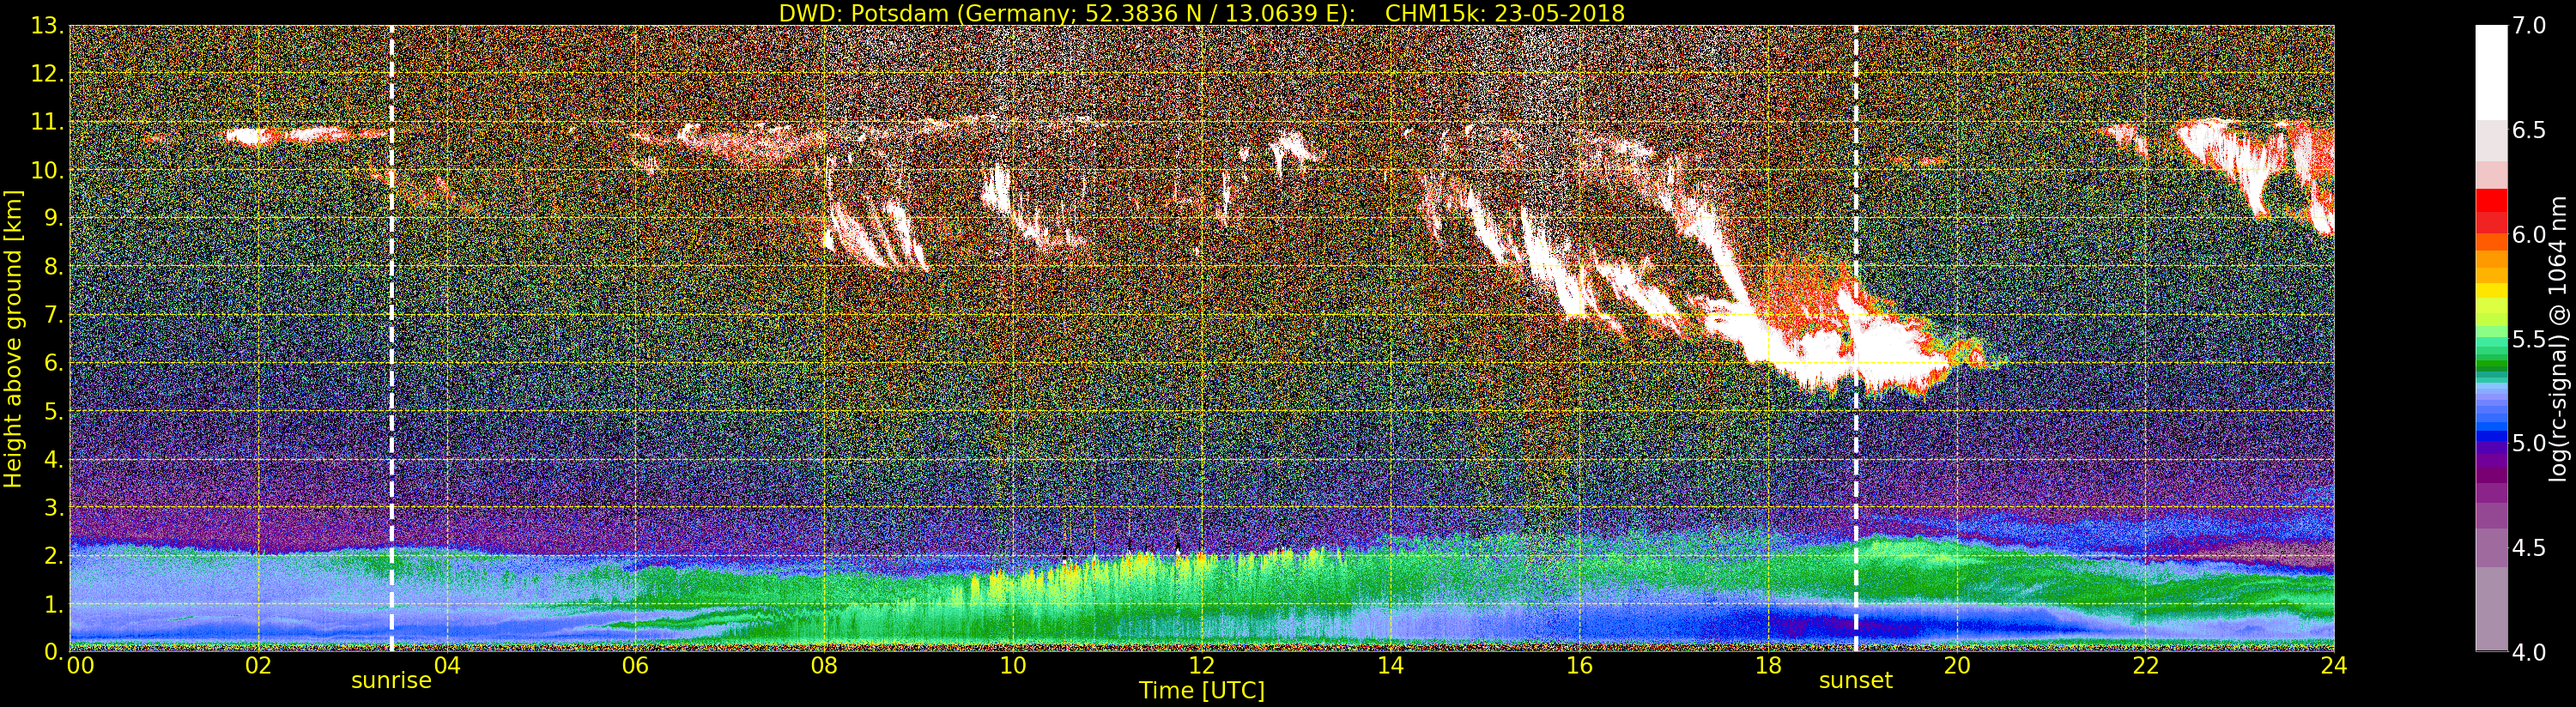Click the "18" time axis tick label
2576x707 pixels.
1768,665
